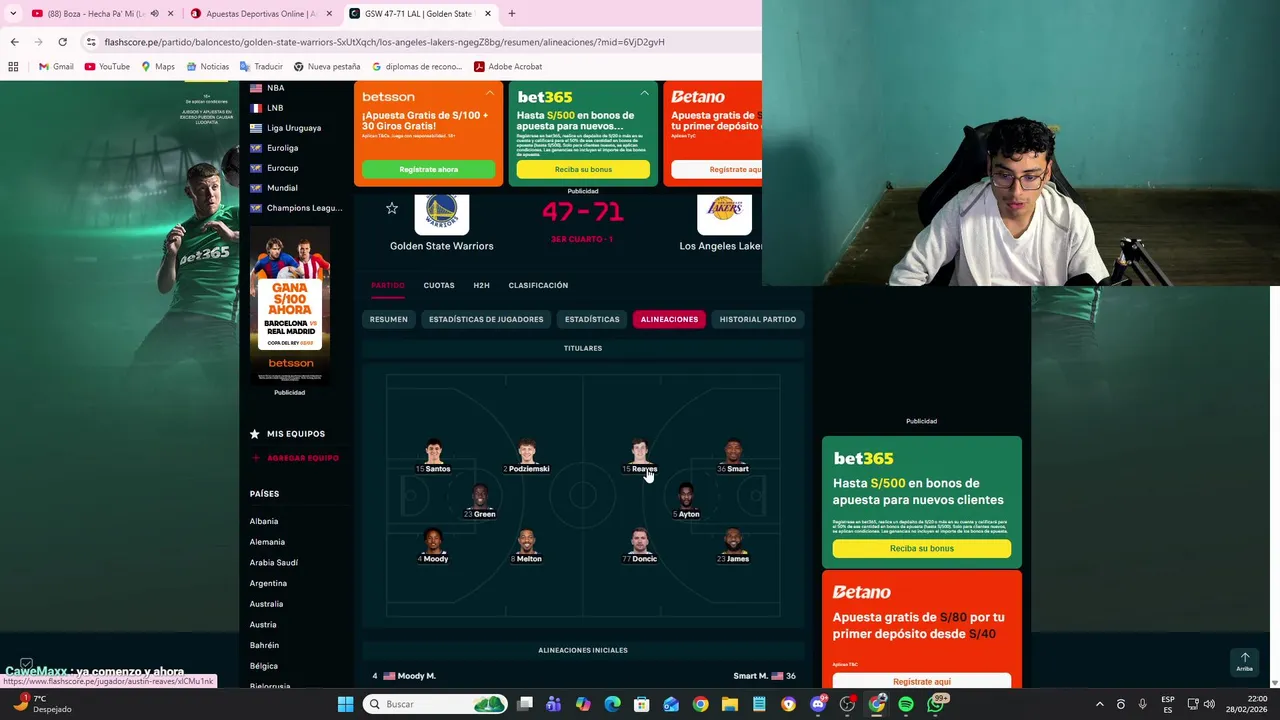Collapse the betsson ad with chevron
1280x720 pixels.
pos(490,93)
